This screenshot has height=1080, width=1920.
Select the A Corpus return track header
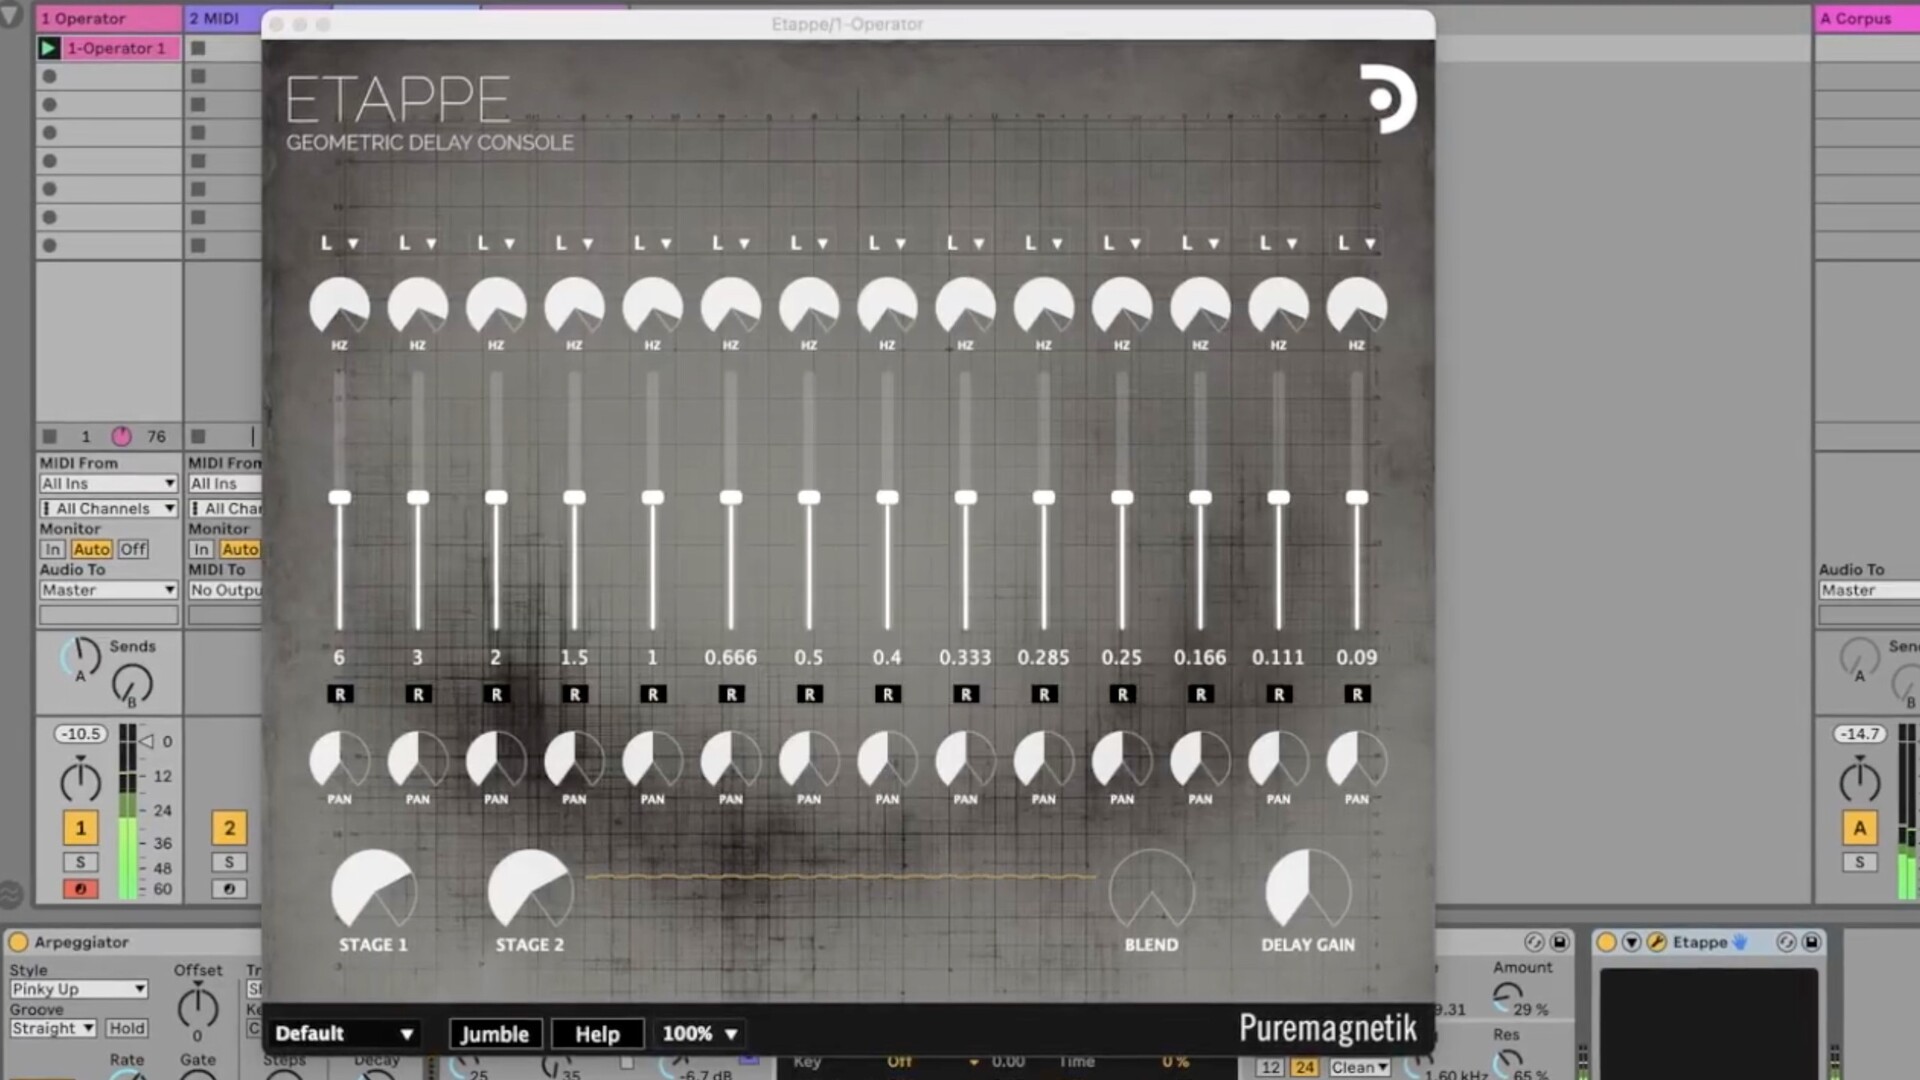(x=1866, y=18)
